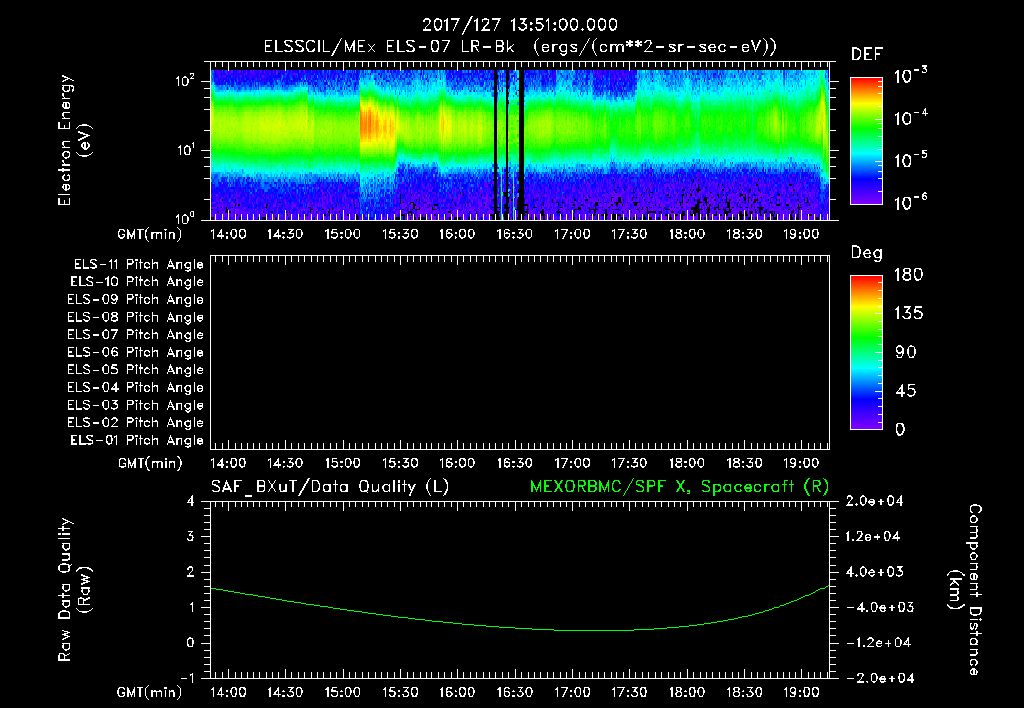1024x708 pixels.
Task: Click 18:30 time tick under the energy spectrogram
Action: [x=744, y=234]
